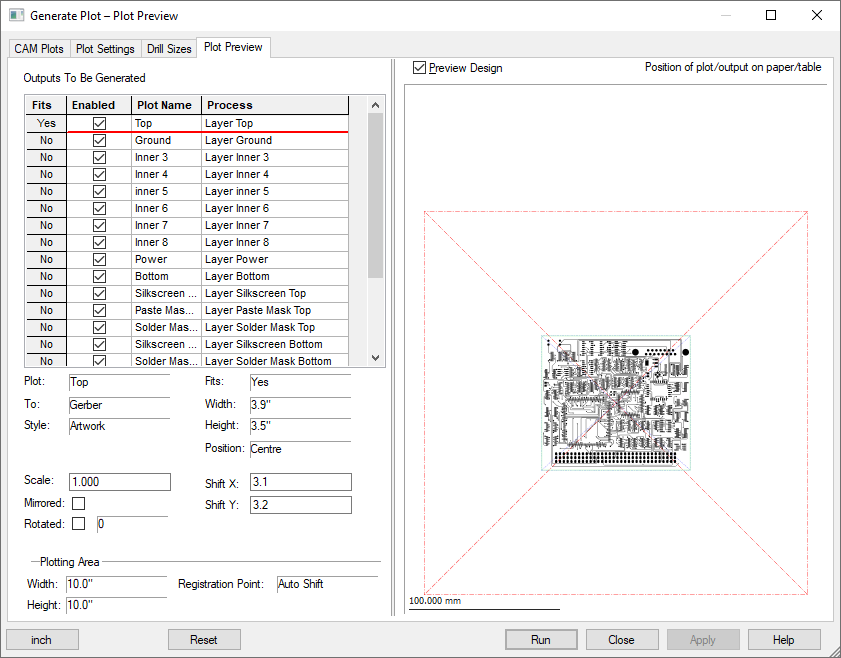Open Help for plot preview
Image resolution: width=841 pixels, height=658 pixels.
tap(784, 640)
